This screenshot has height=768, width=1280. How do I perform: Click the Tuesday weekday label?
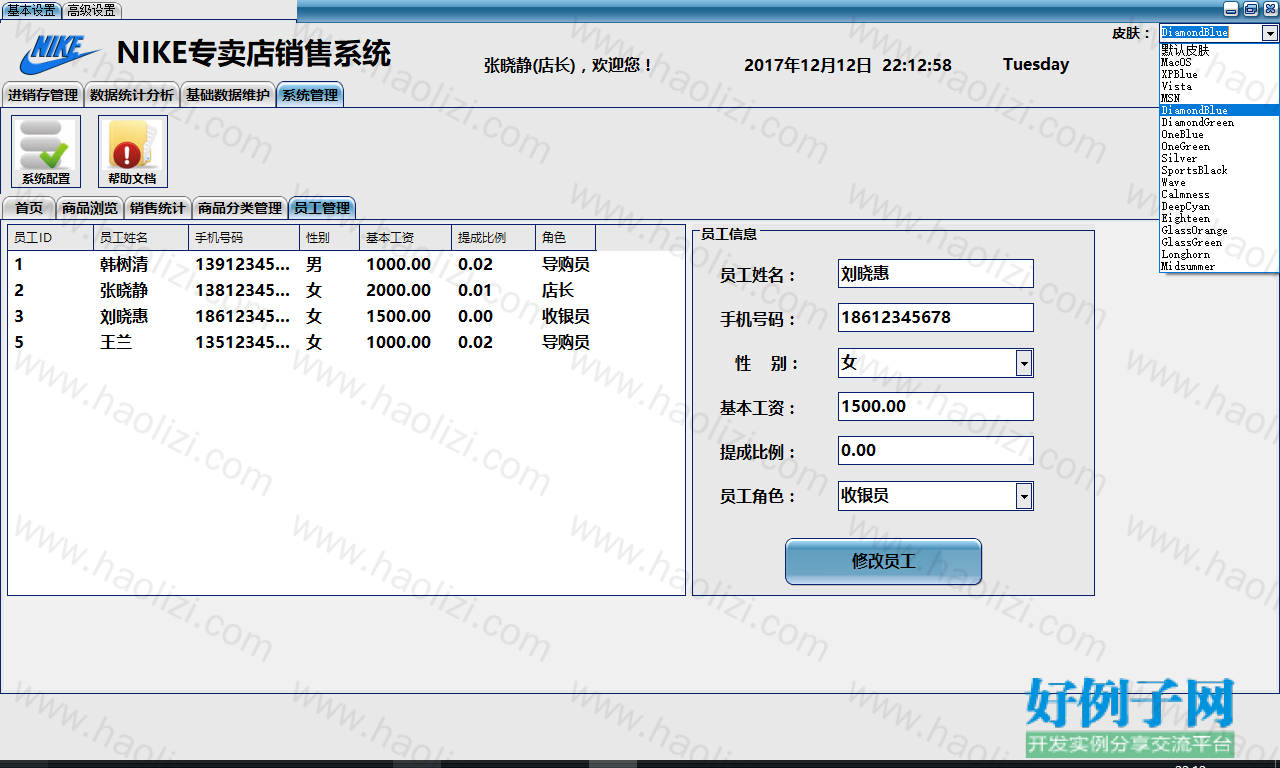[x=1036, y=65]
